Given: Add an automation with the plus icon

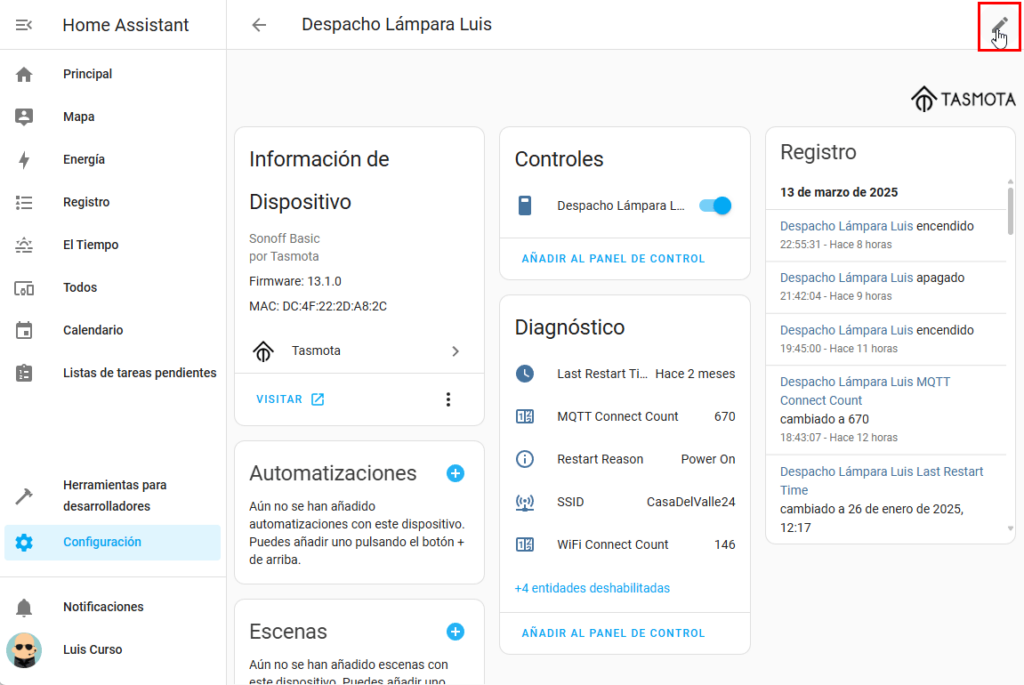Looking at the screenshot, I should coord(455,473).
